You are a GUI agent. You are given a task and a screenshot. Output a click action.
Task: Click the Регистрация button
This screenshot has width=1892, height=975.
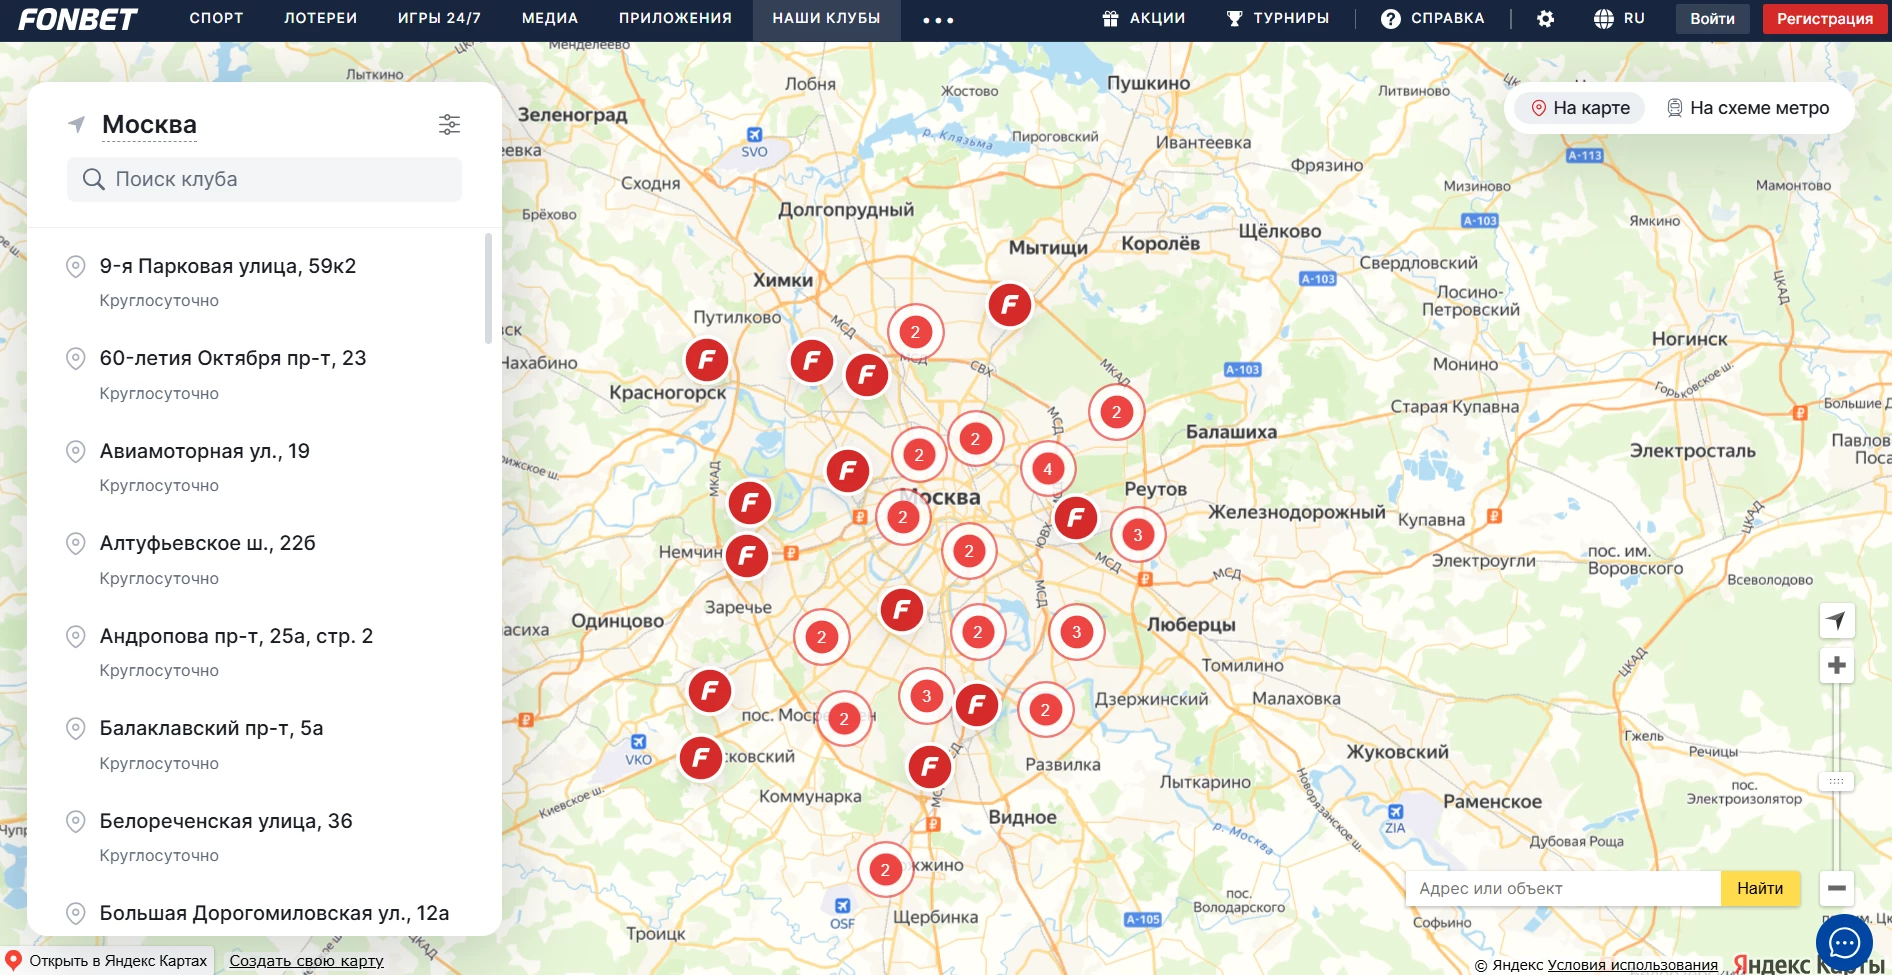pyautogui.click(x=1824, y=19)
